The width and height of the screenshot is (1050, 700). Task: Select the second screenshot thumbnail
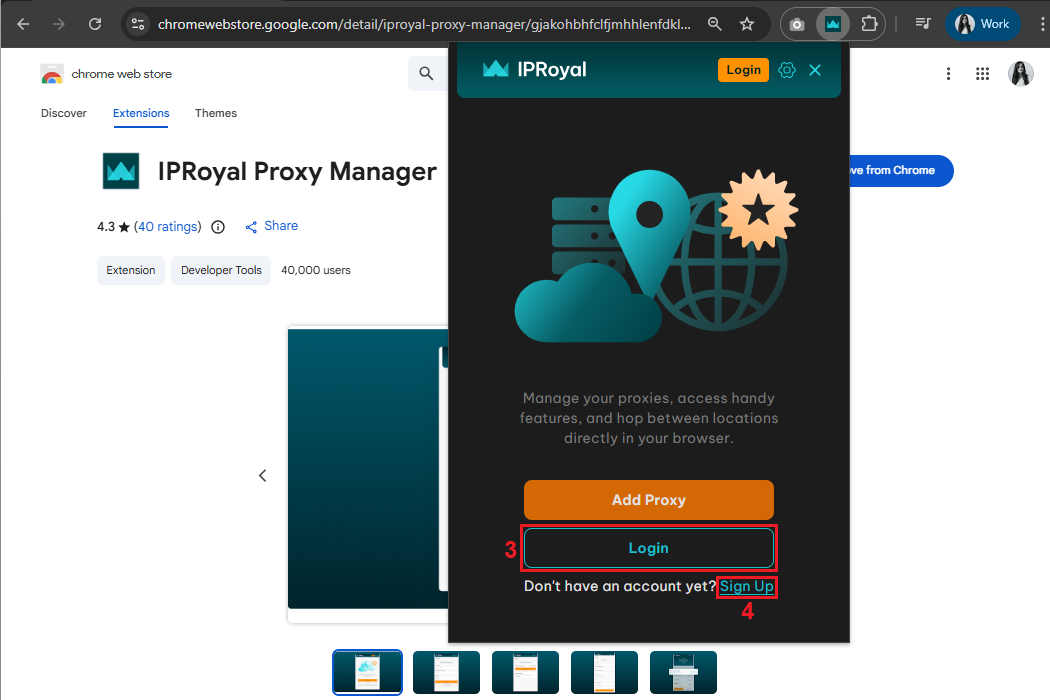(446, 672)
